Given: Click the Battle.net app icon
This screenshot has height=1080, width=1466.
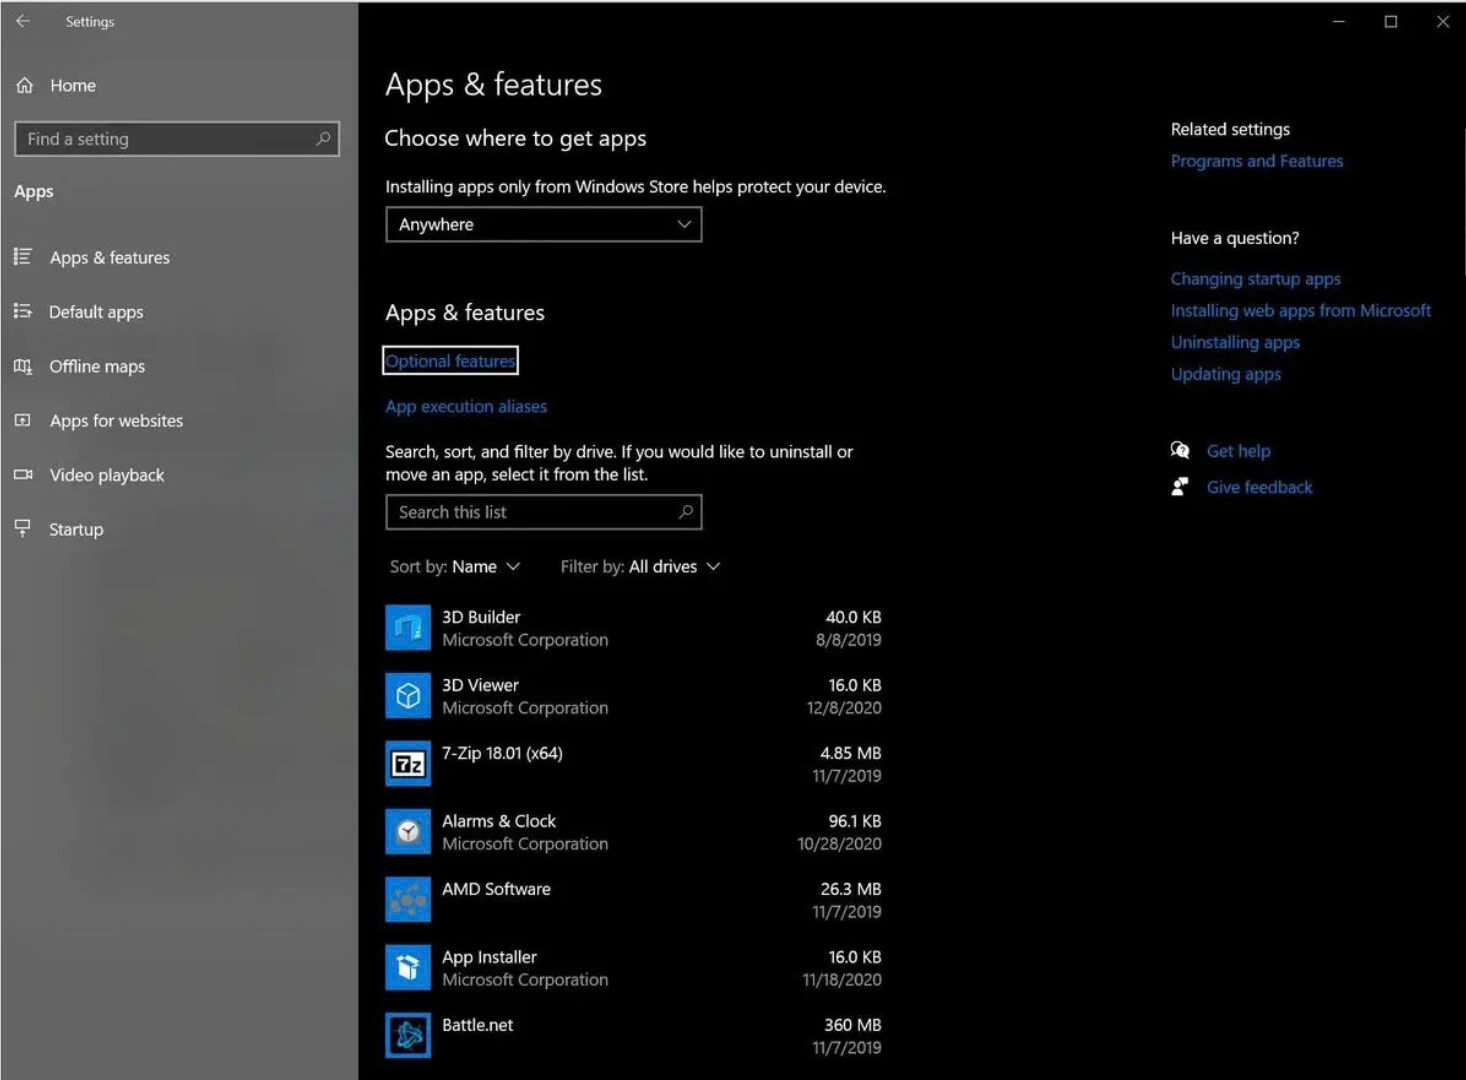Looking at the screenshot, I should click(408, 1036).
